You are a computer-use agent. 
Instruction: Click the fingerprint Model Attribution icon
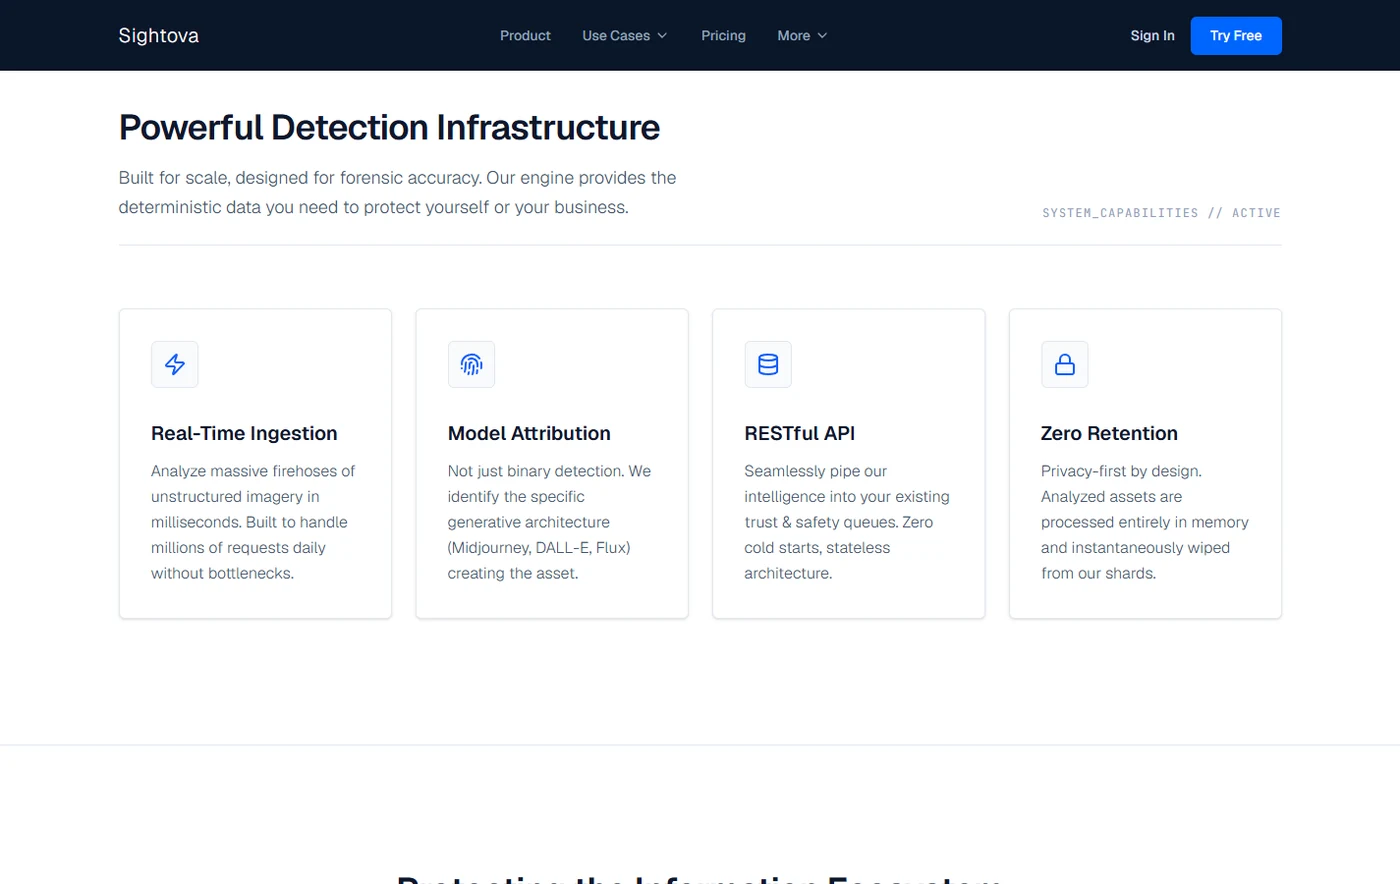coord(471,364)
